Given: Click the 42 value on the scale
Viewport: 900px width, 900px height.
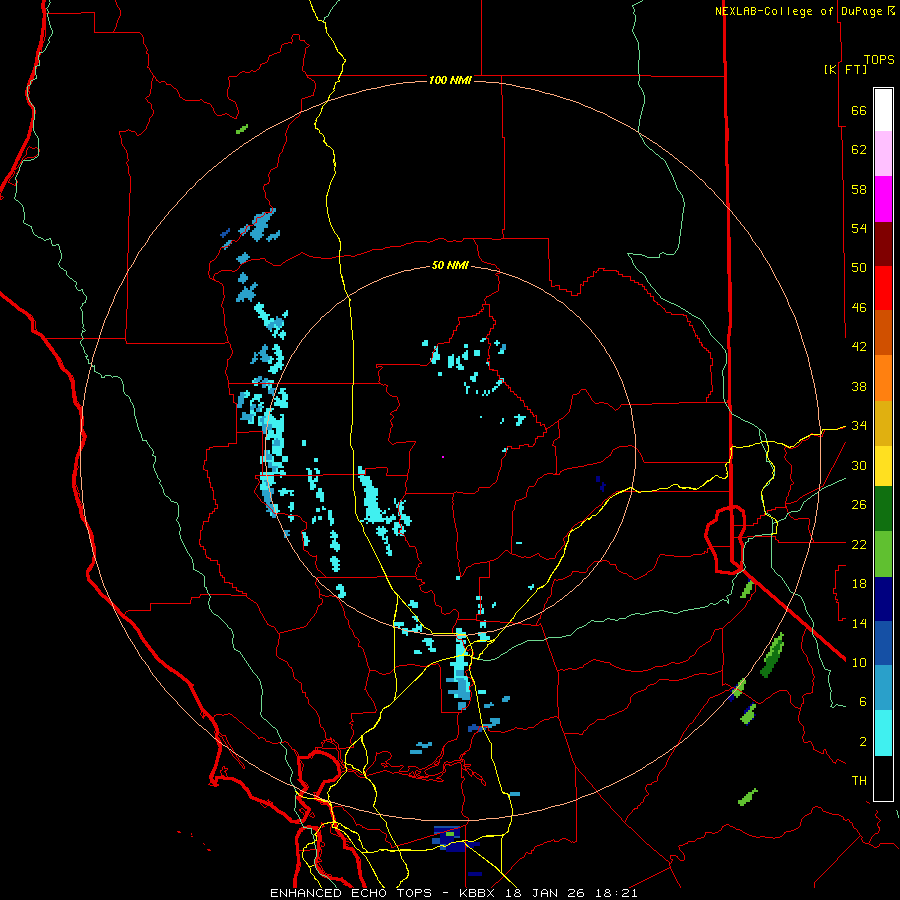Looking at the screenshot, I should [859, 347].
